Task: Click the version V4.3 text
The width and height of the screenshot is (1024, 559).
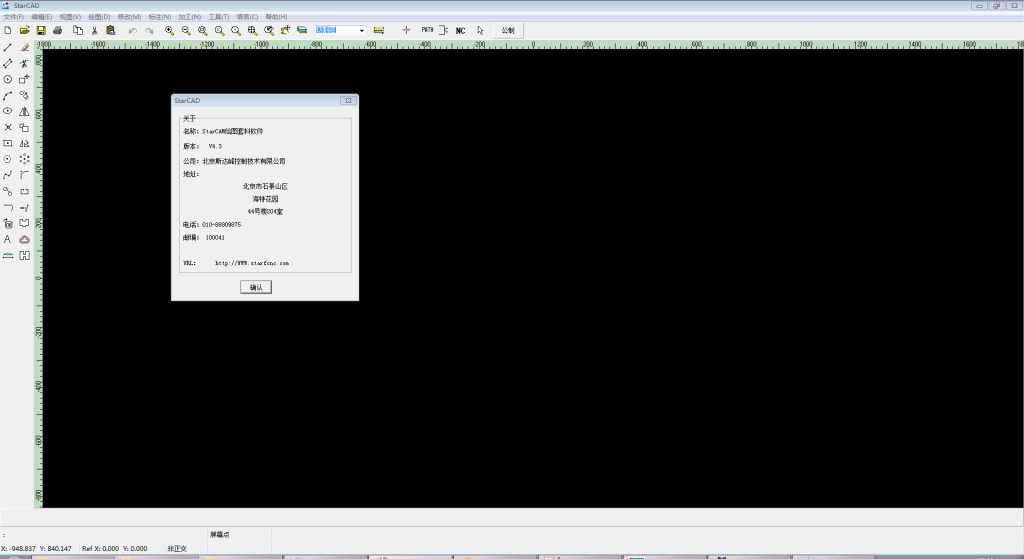Action: pyautogui.click(x=215, y=146)
